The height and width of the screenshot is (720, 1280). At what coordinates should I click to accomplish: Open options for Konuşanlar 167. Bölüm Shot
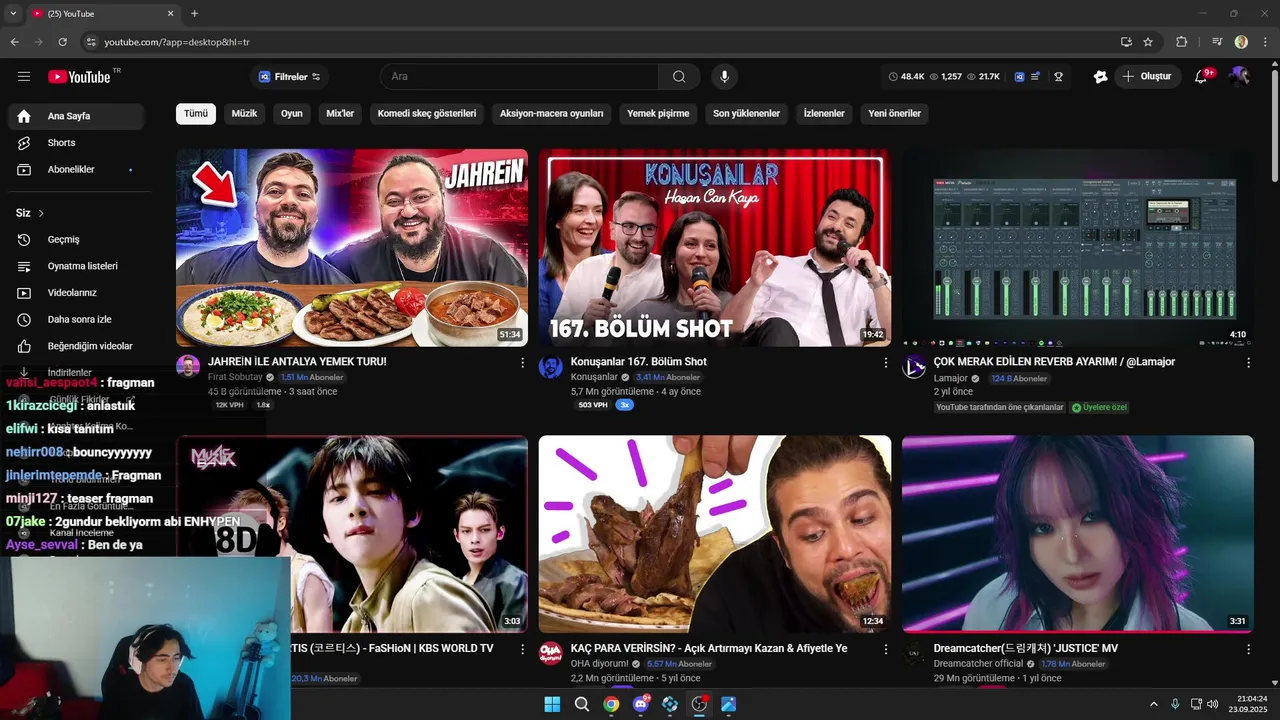(885, 363)
